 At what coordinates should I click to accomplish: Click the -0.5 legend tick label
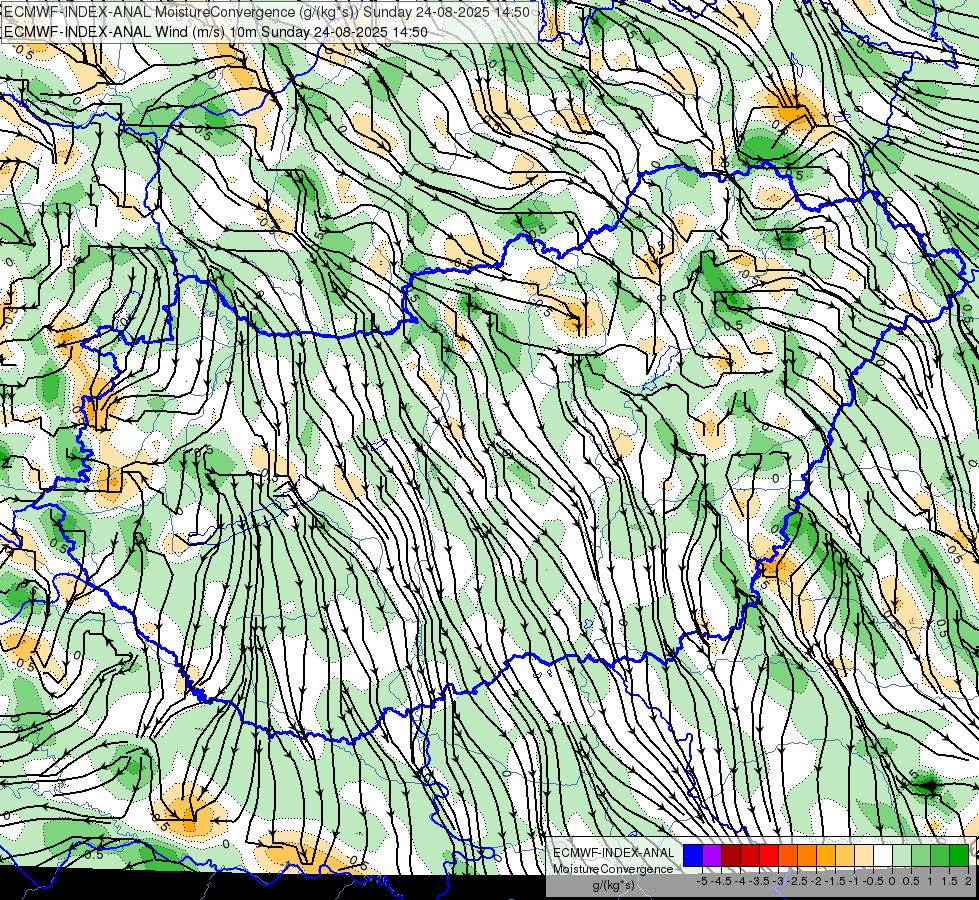[x=873, y=881]
